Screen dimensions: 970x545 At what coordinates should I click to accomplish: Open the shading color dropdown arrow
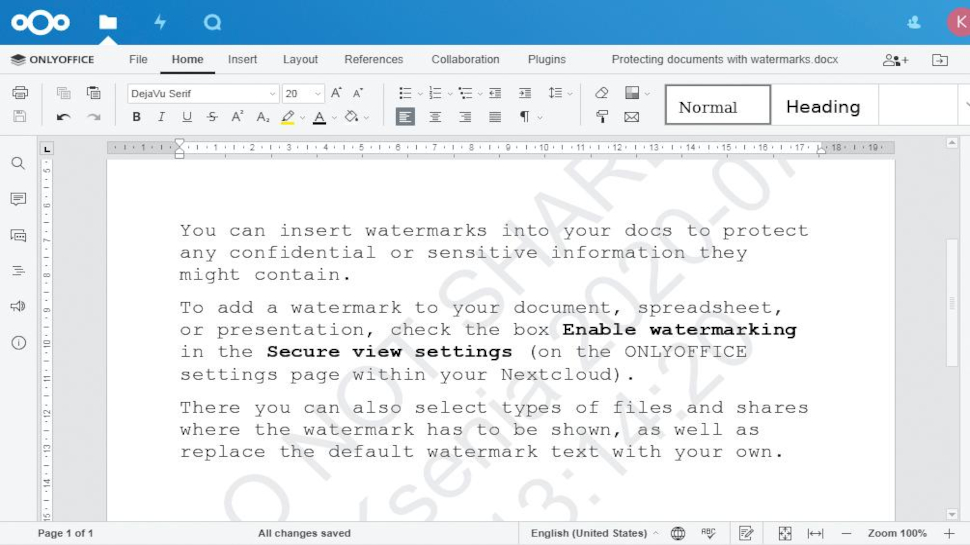(x=366, y=118)
